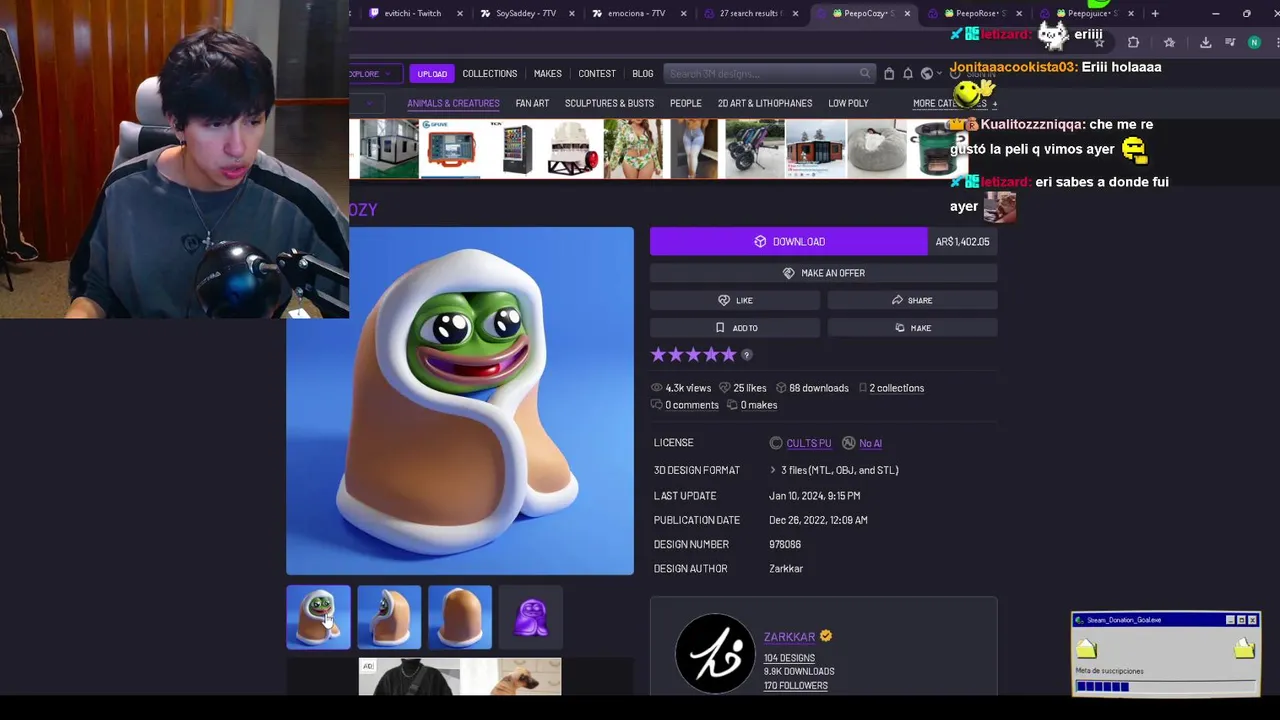Click the Add To button
Screen dimensions: 1280x720
pyautogui.click(x=735, y=328)
